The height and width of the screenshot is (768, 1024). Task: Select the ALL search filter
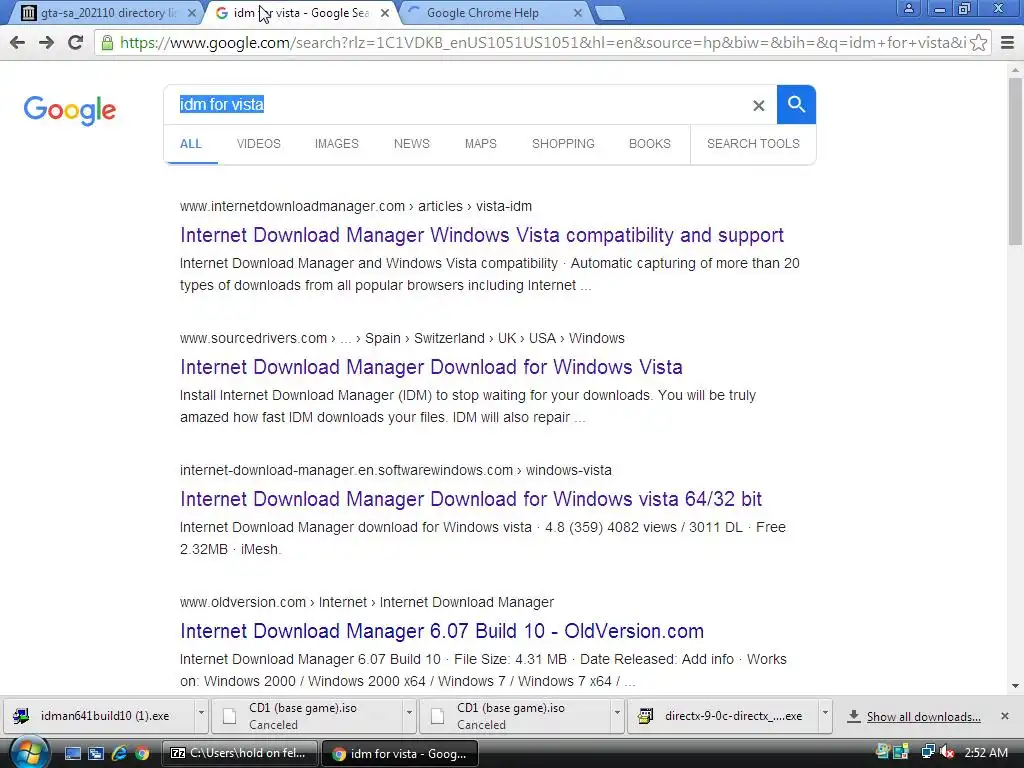click(191, 144)
